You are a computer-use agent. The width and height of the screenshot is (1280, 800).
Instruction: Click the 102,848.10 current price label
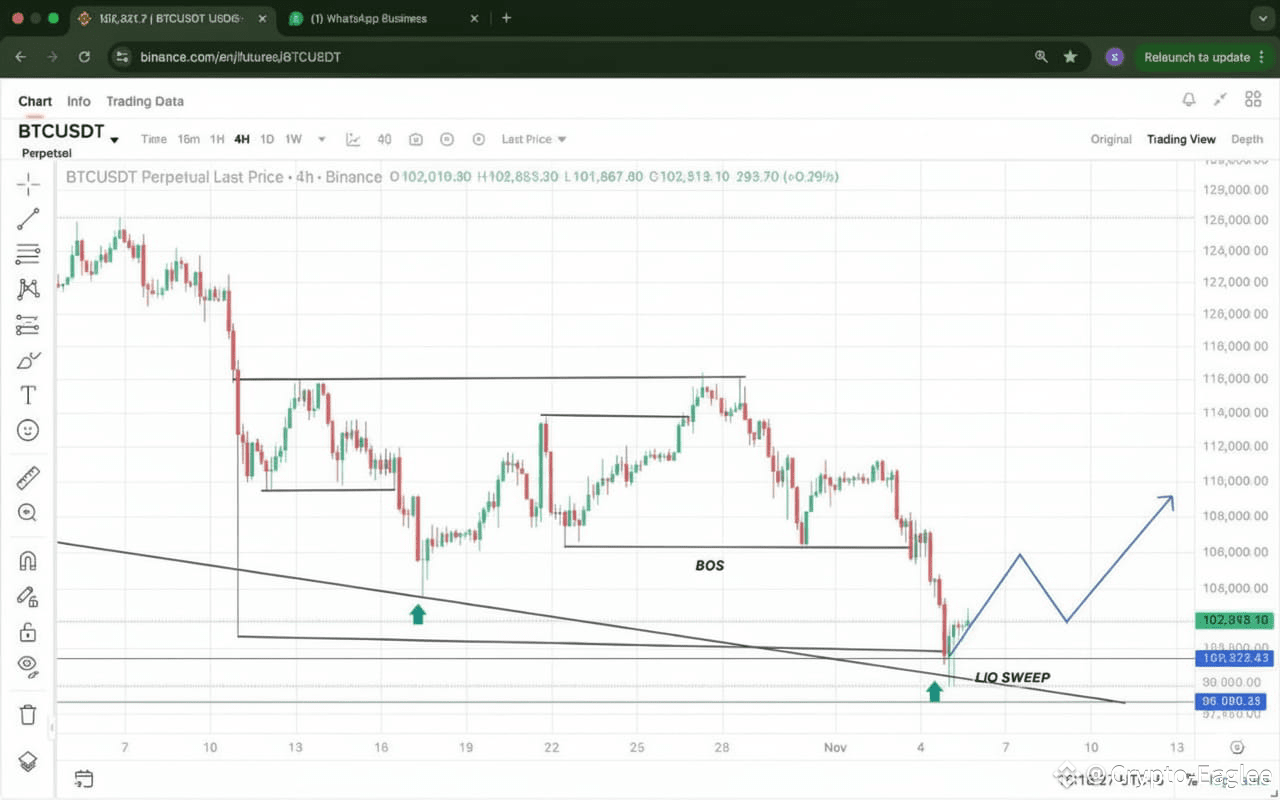click(x=1235, y=620)
